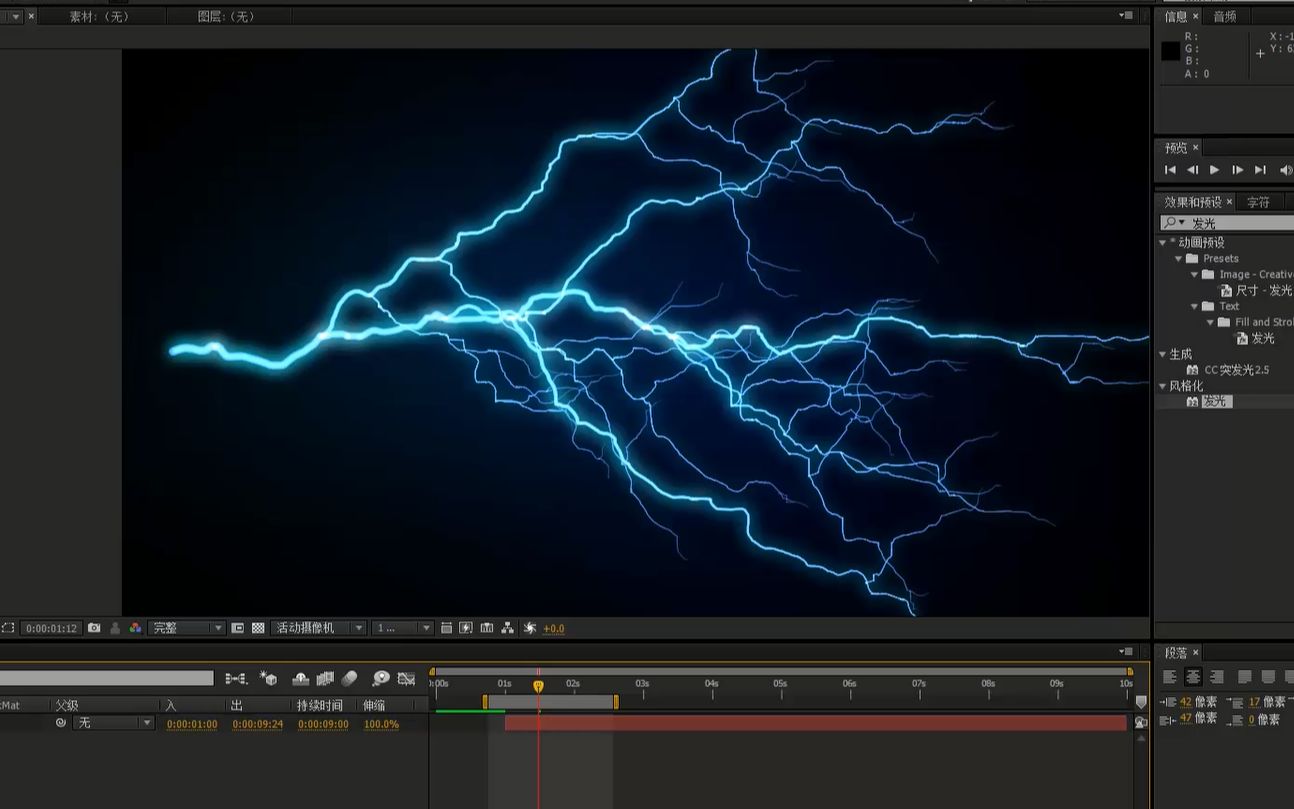The width and height of the screenshot is (1294, 809).
Task: Toggle fast previews region icon next to 完整
Action: (238, 628)
